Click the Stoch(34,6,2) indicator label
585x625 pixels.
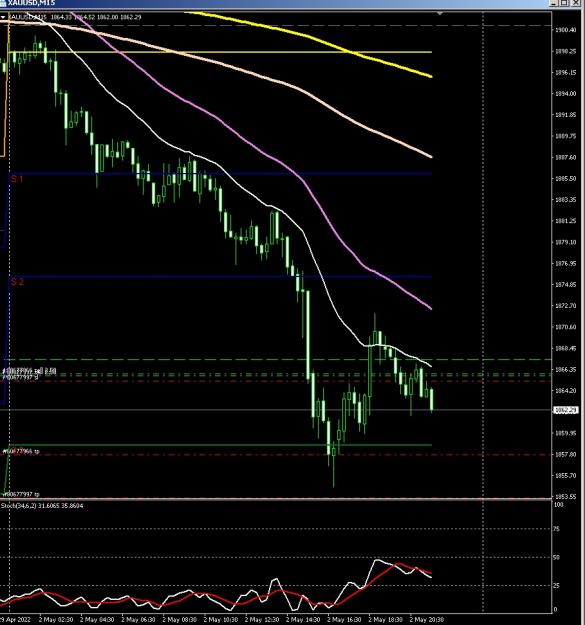click(42, 505)
